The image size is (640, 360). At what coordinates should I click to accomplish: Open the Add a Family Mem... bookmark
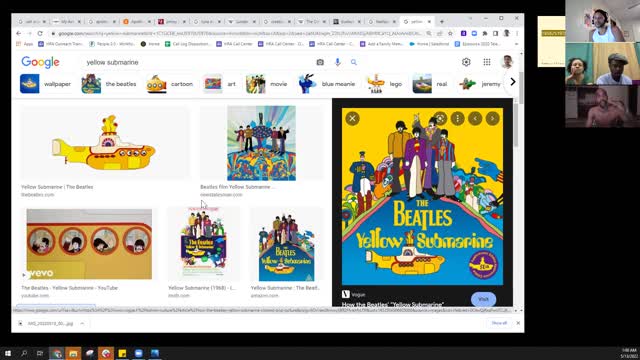tap(381, 44)
